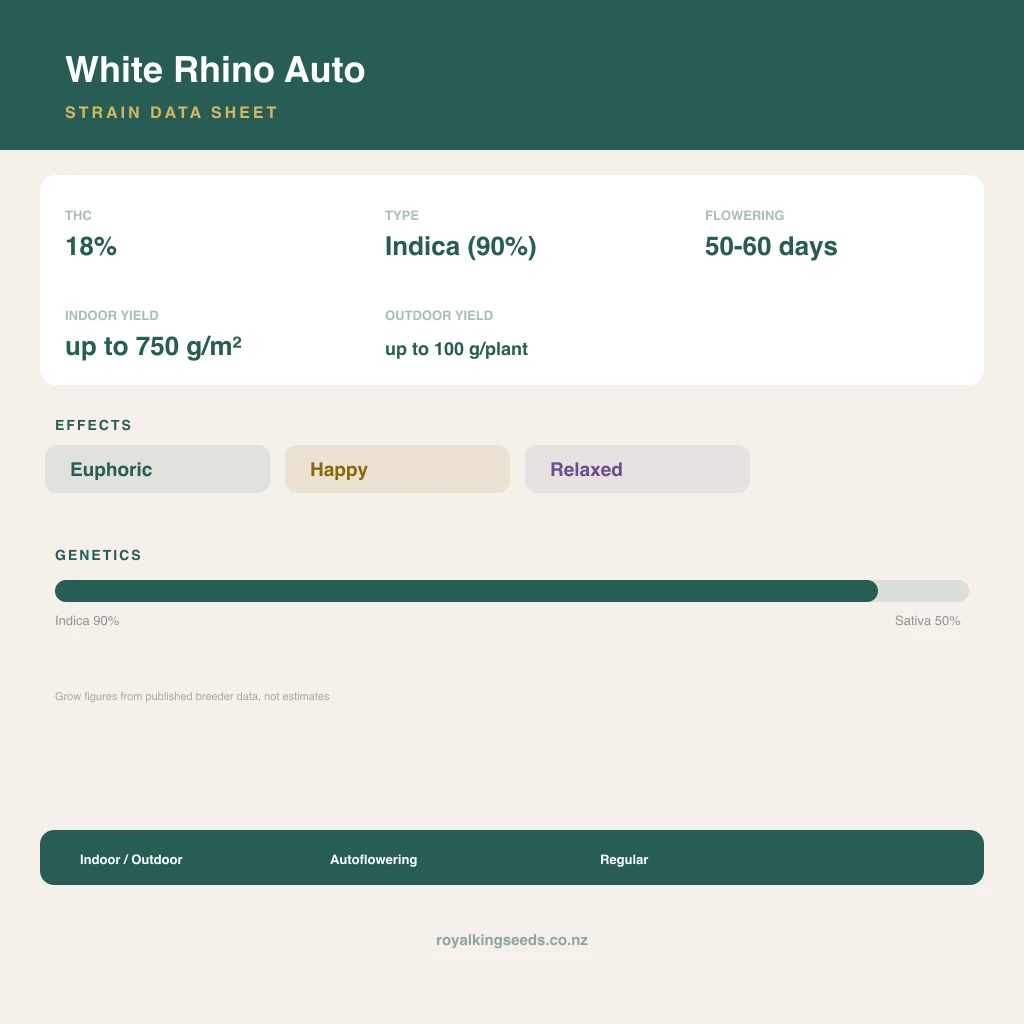This screenshot has width=1024, height=1024.
Task: Choose the Relaxed effect chip
Action: click(637, 469)
